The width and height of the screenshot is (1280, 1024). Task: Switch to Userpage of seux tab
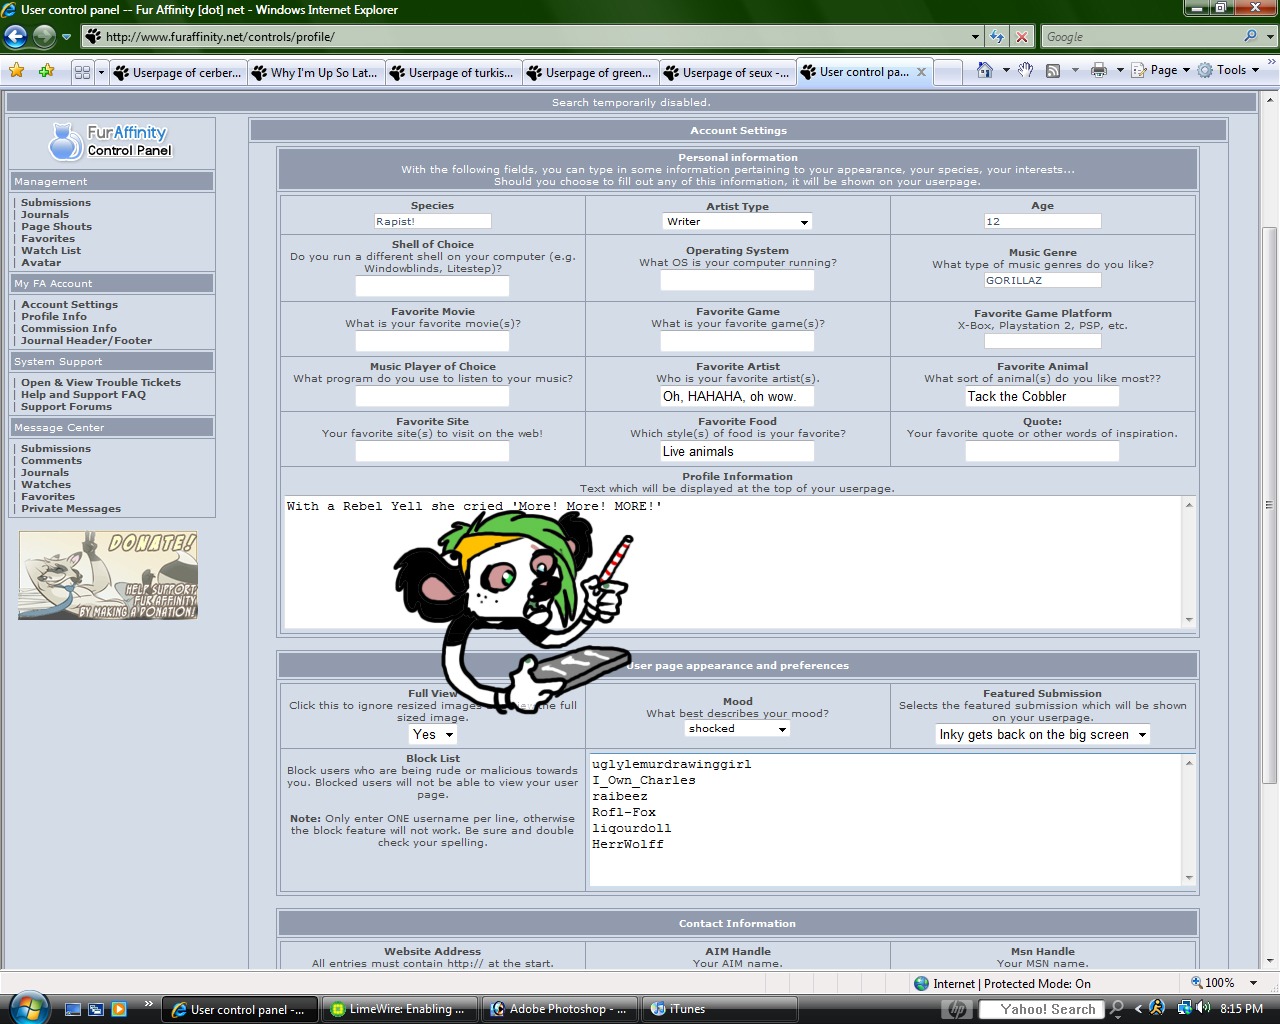728,72
